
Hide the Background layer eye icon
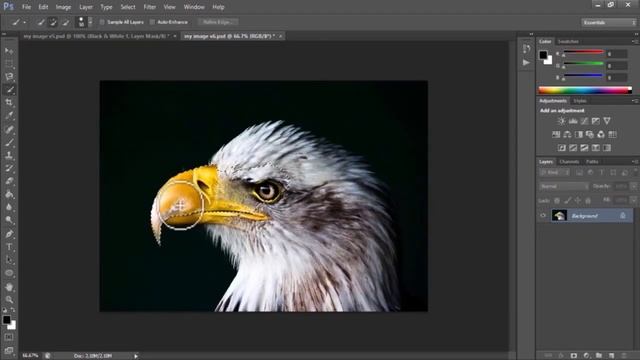tap(543, 216)
